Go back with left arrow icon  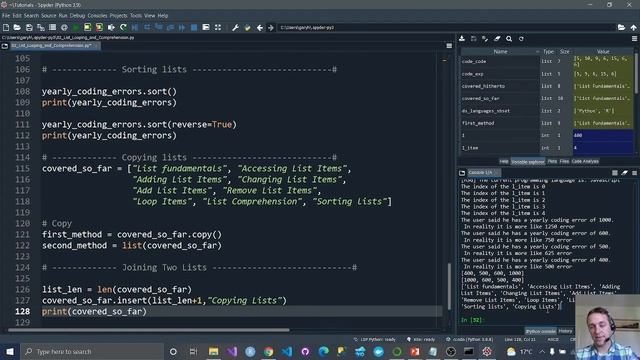[260, 27]
